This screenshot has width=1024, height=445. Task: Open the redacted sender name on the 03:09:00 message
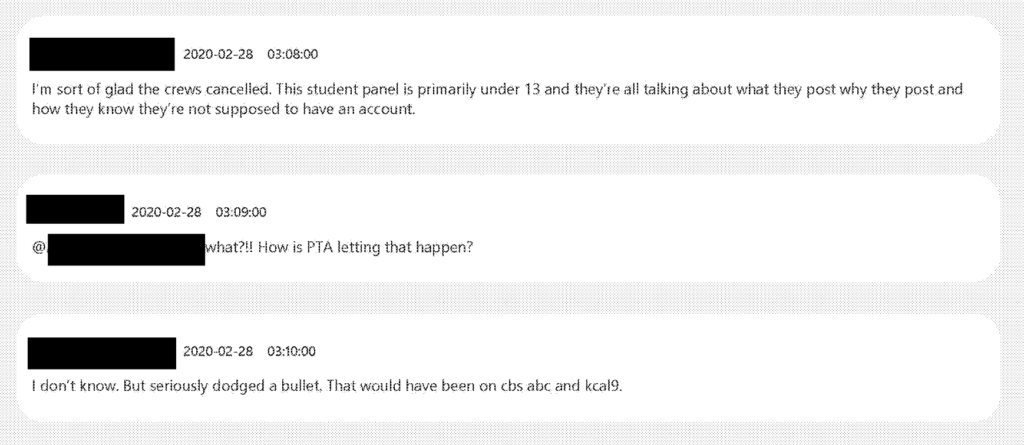coord(75,211)
